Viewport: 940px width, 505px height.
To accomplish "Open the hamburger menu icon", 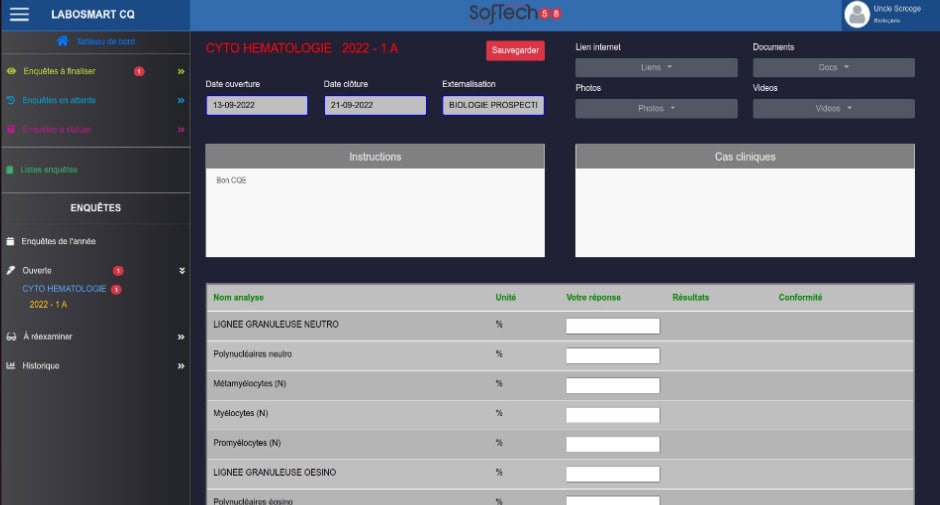I will click(19, 14).
